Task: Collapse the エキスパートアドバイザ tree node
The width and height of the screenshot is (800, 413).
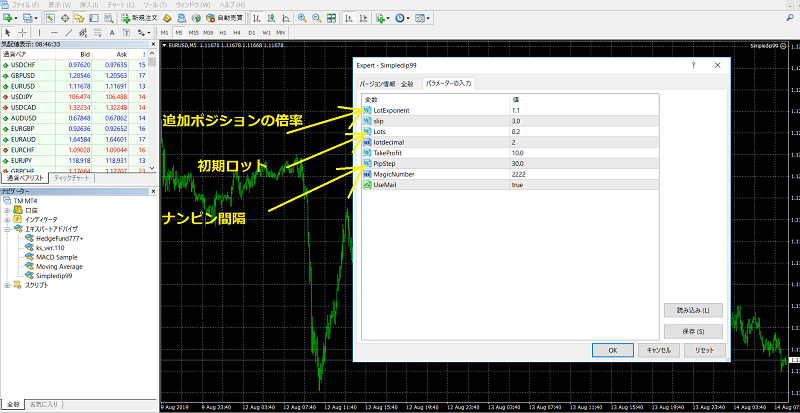Action: [x=7, y=231]
